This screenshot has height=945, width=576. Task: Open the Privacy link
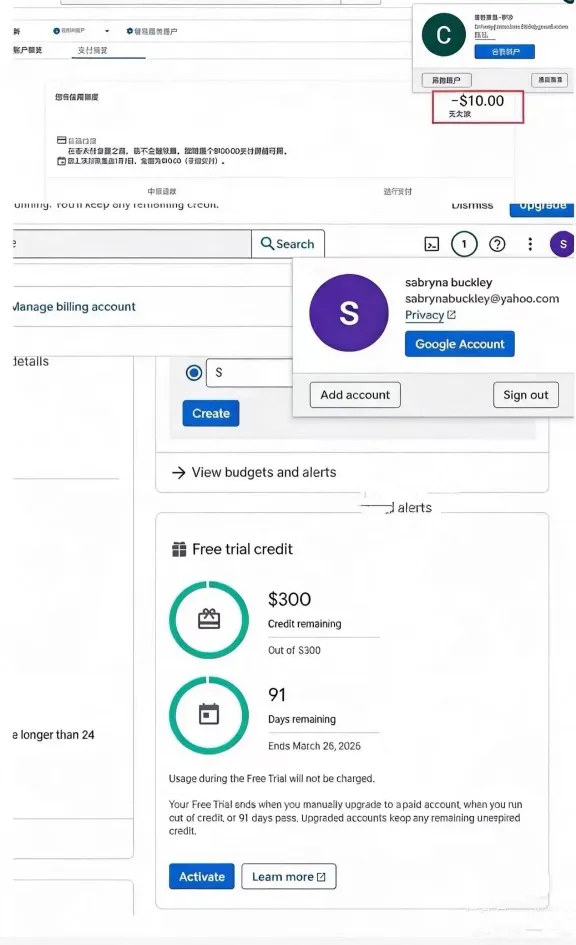pyautogui.click(x=424, y=315)
